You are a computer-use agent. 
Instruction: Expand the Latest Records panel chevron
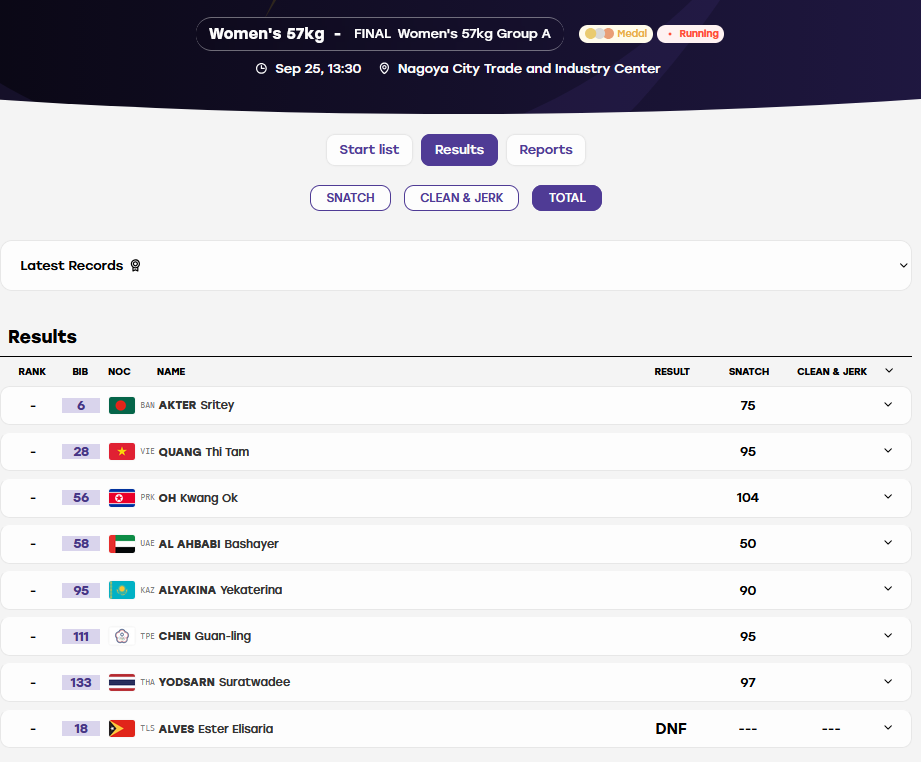[x=903, y=266]
